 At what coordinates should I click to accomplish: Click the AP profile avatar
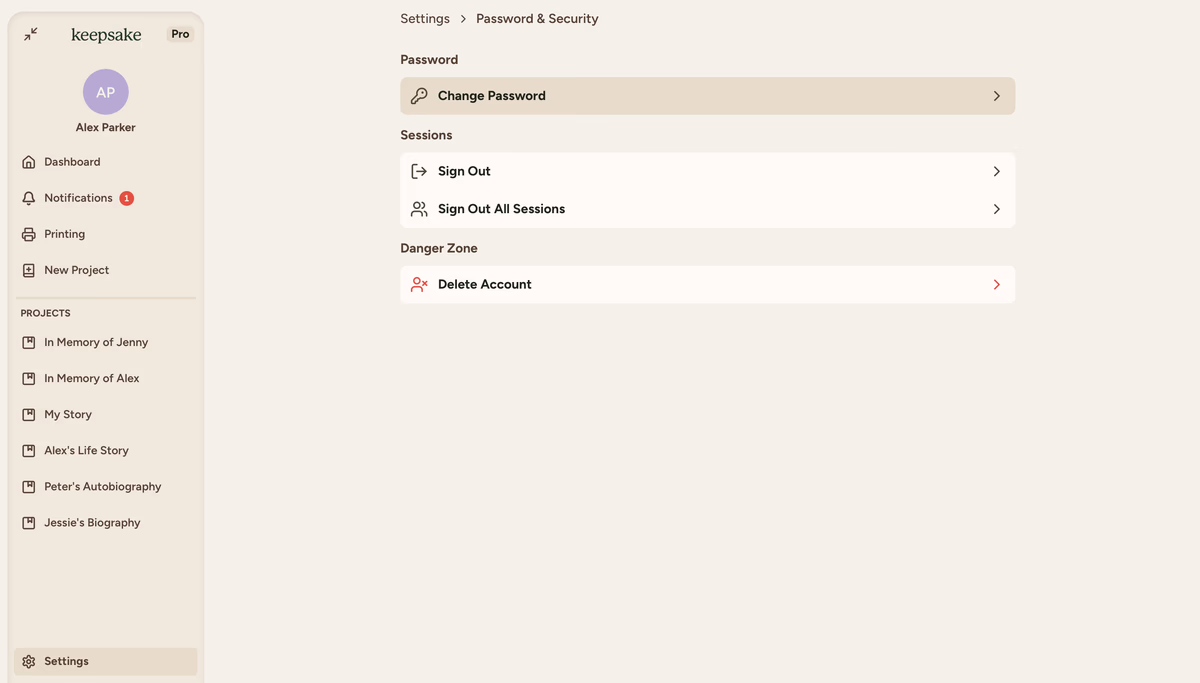click(106, 92)
